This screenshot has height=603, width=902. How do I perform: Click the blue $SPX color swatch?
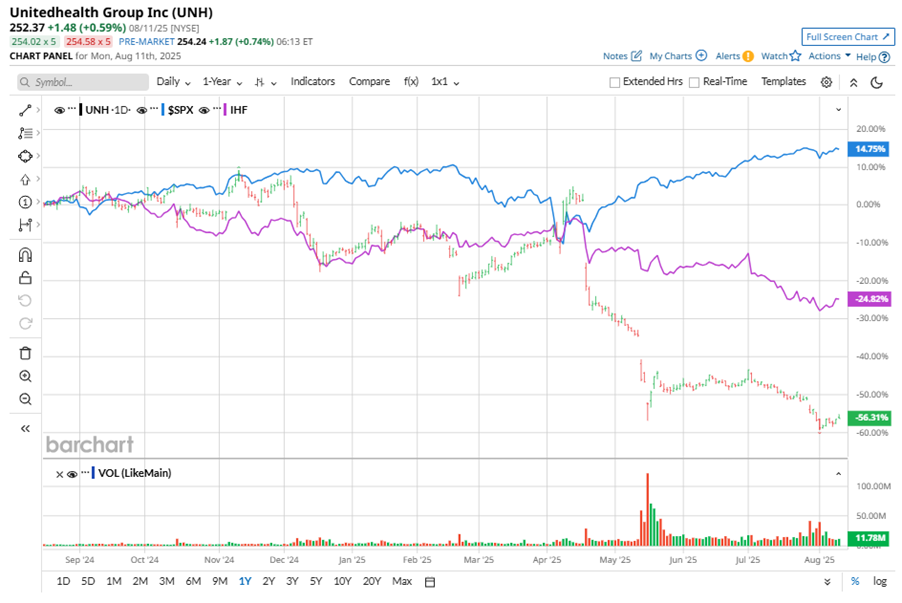pos(163,109)
